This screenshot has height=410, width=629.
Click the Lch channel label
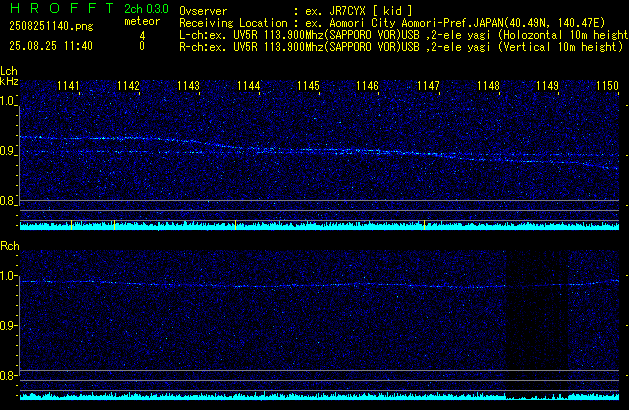tap(9, 71)
